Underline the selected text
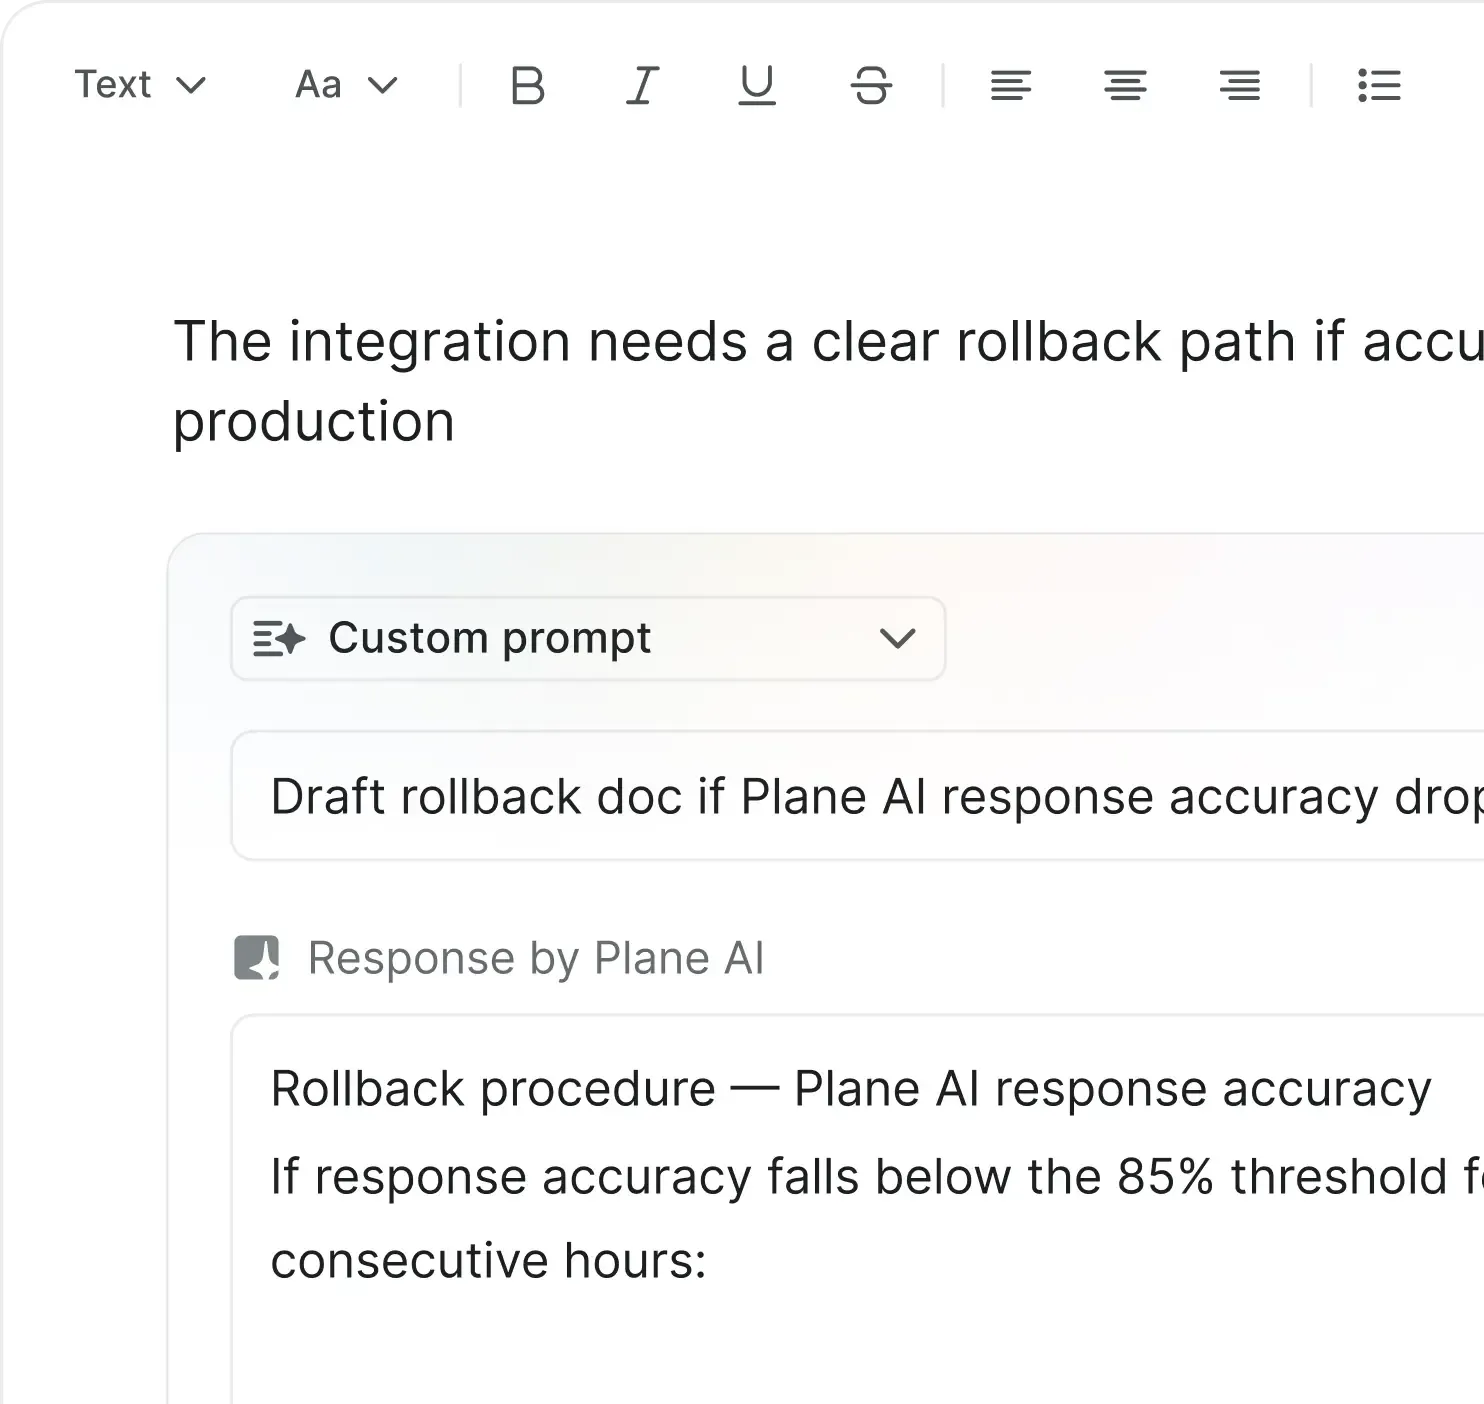The width and height of the screenshot is (1484, 1404). [x=757, y=86]
